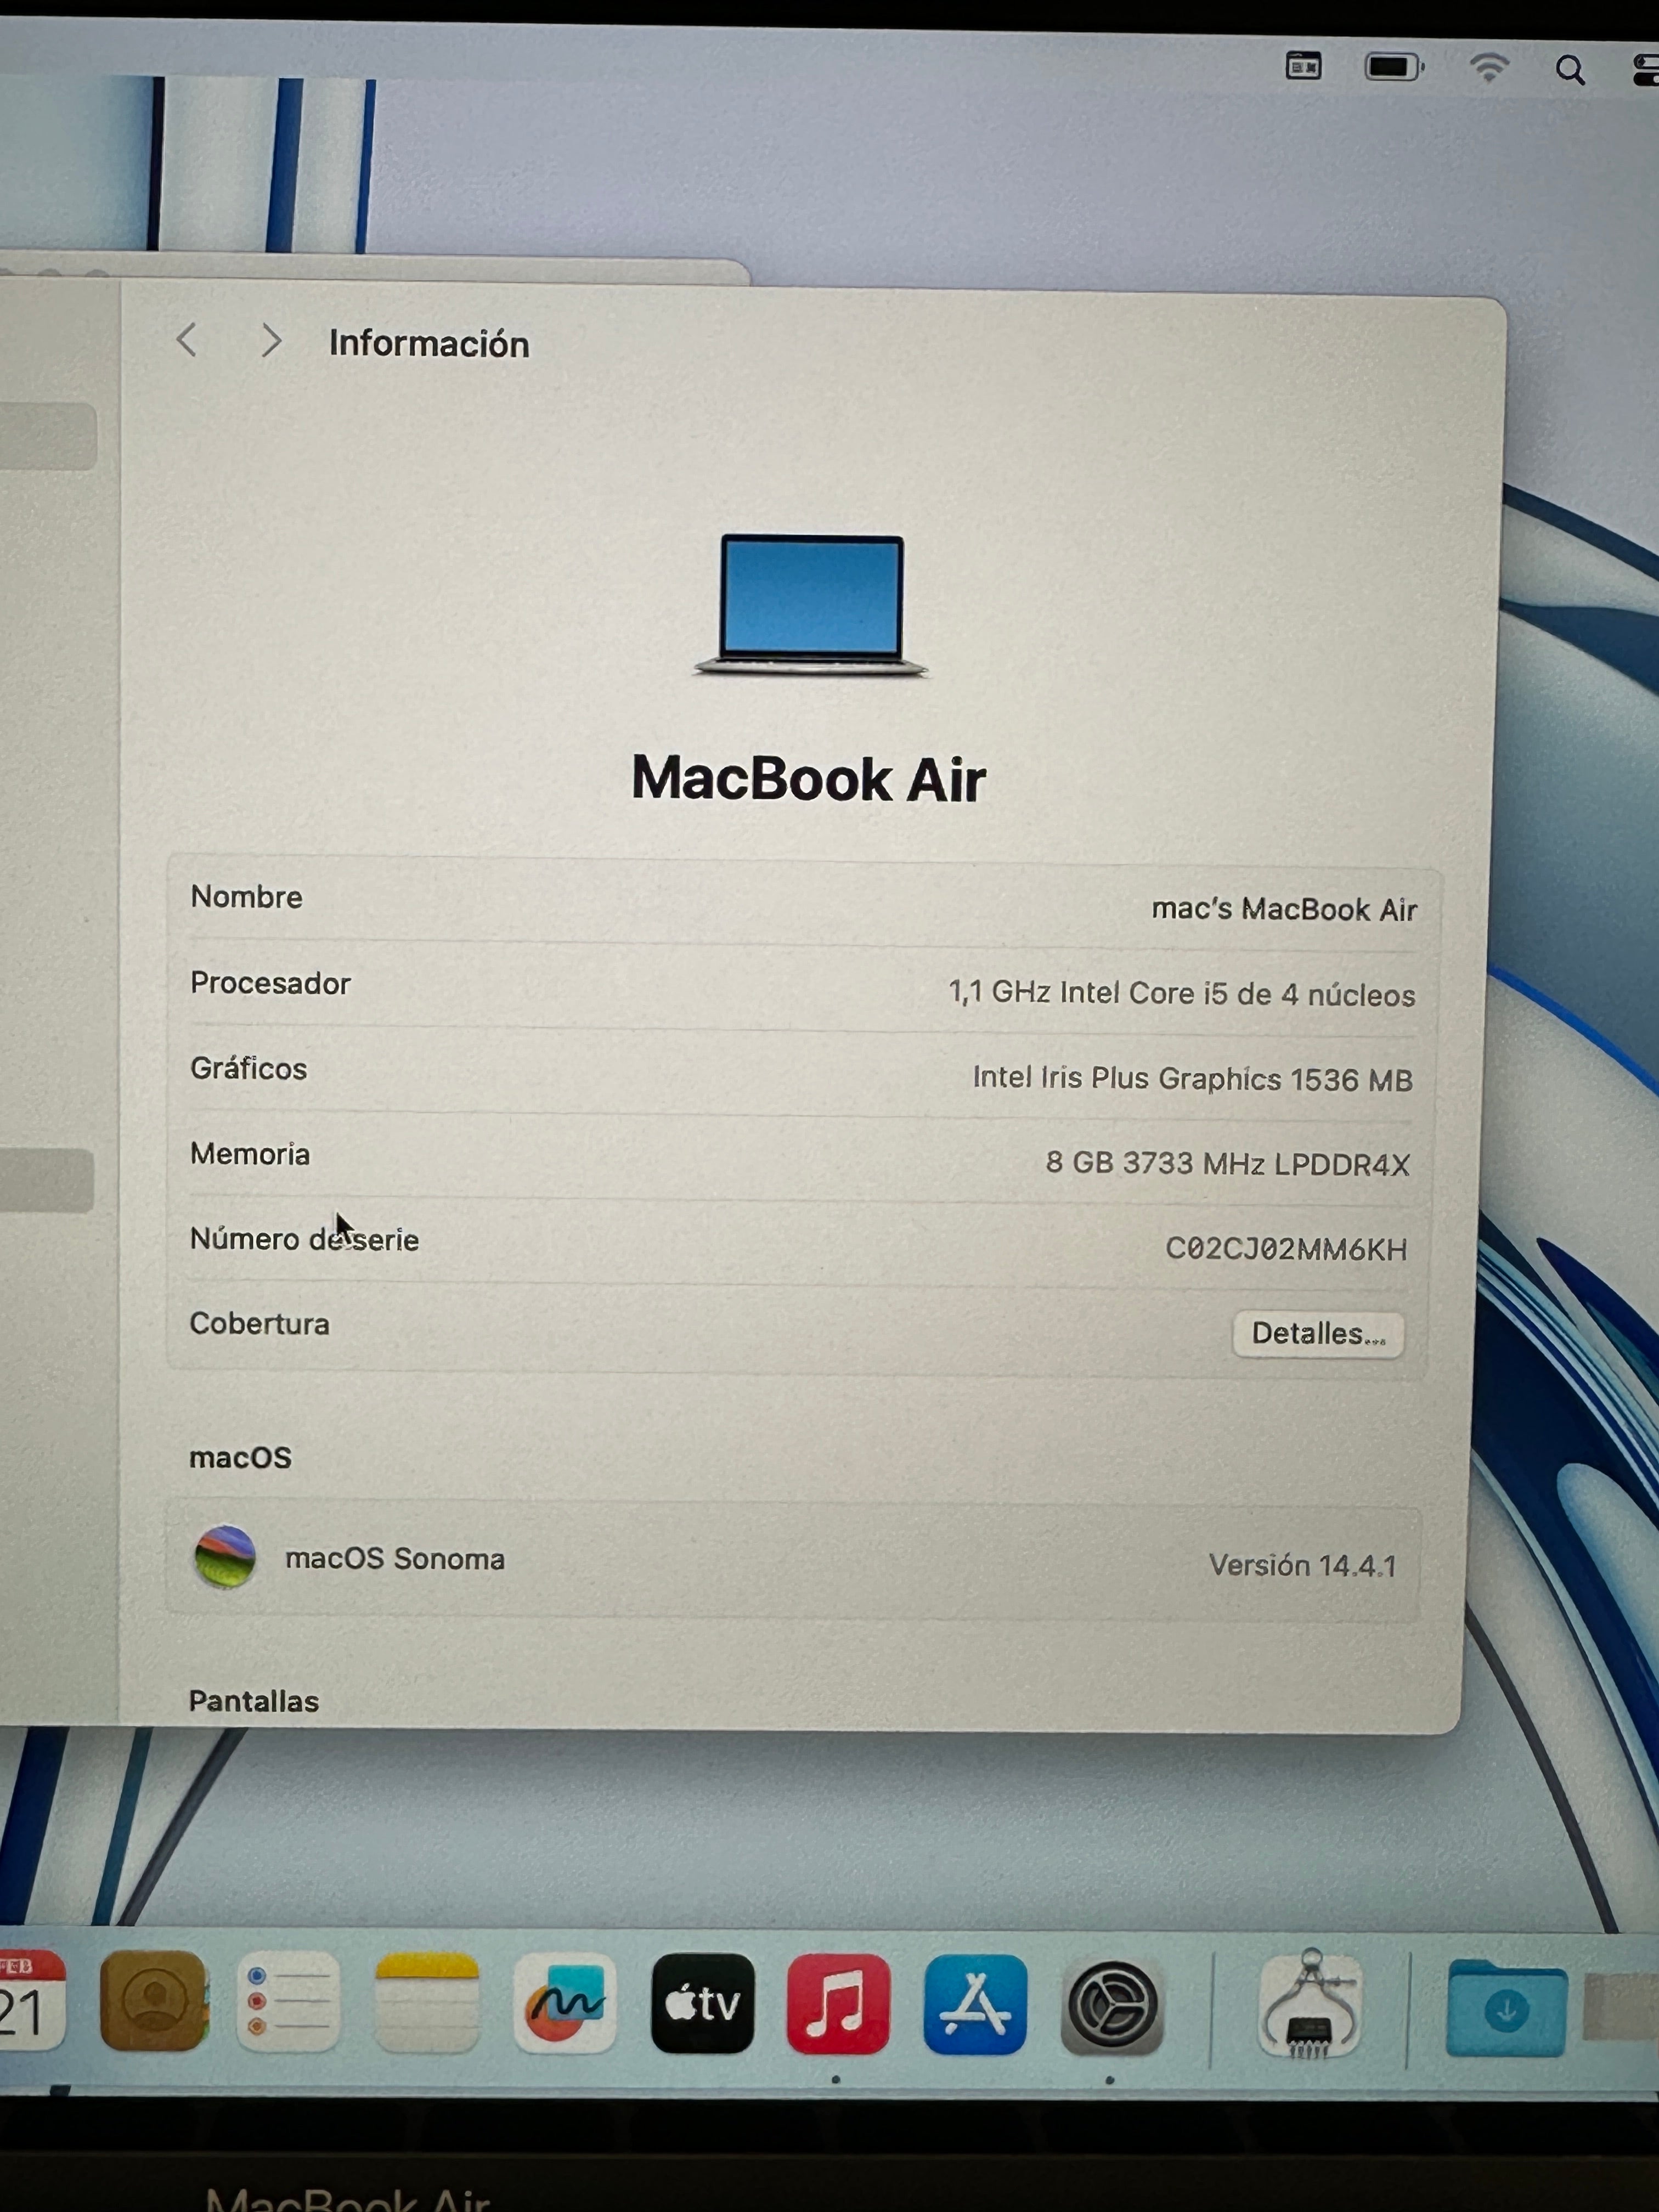Screen dimensions: 1659x2212
Task: Click 'Versión 14.4.1' text
Action: tap(1302, 1565)
